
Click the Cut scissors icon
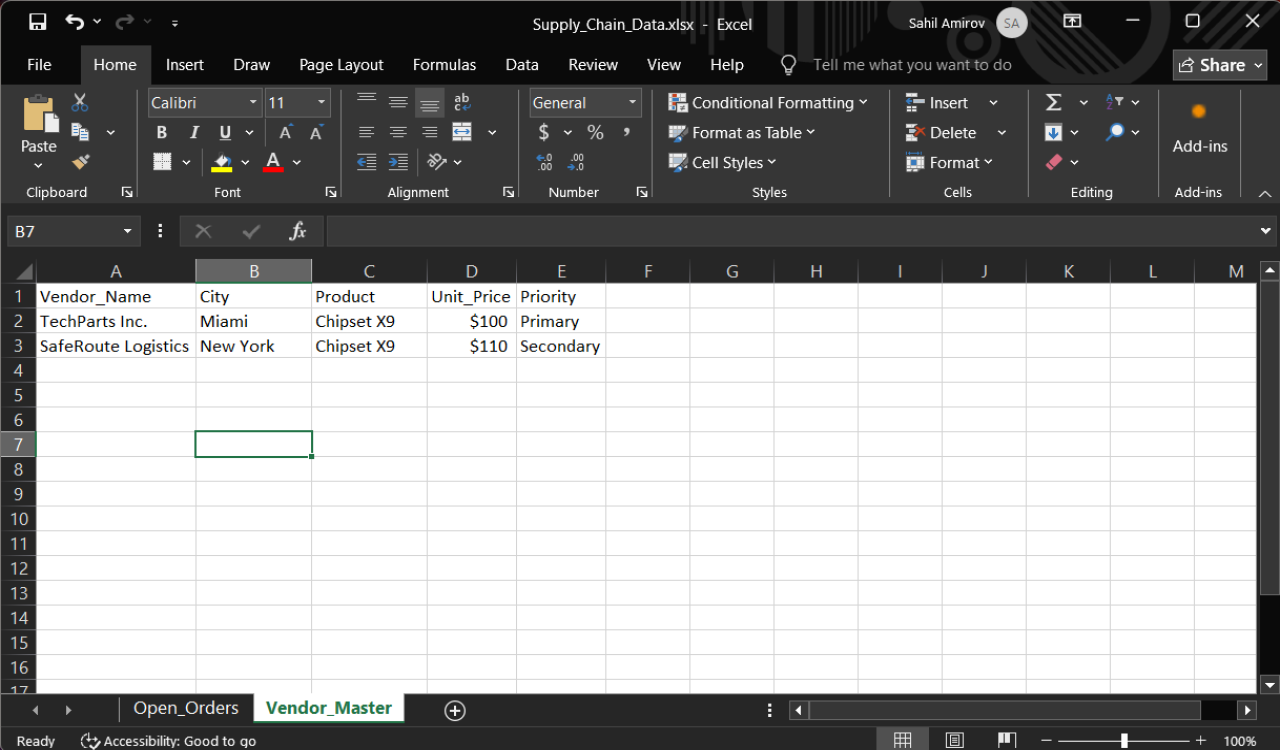80,103
